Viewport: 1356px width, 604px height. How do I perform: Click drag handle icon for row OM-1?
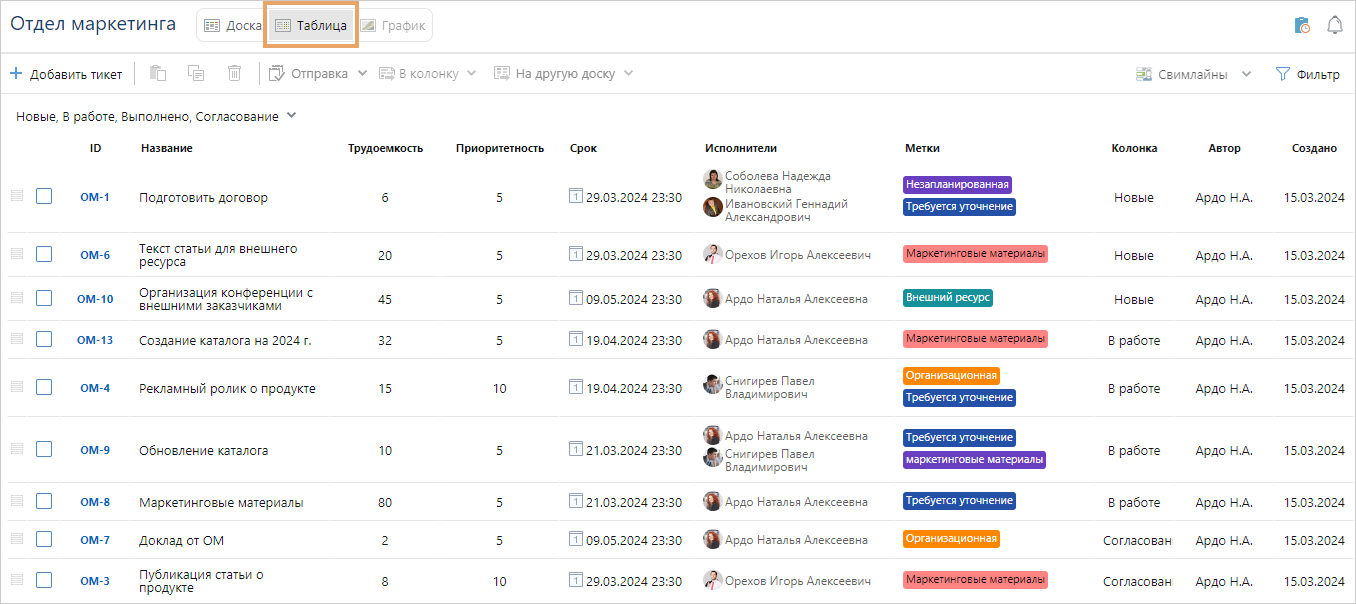pos(17,196)
